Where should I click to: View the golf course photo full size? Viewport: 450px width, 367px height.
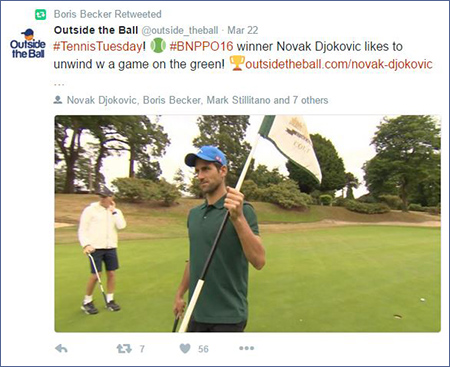(x=248, y=223)
